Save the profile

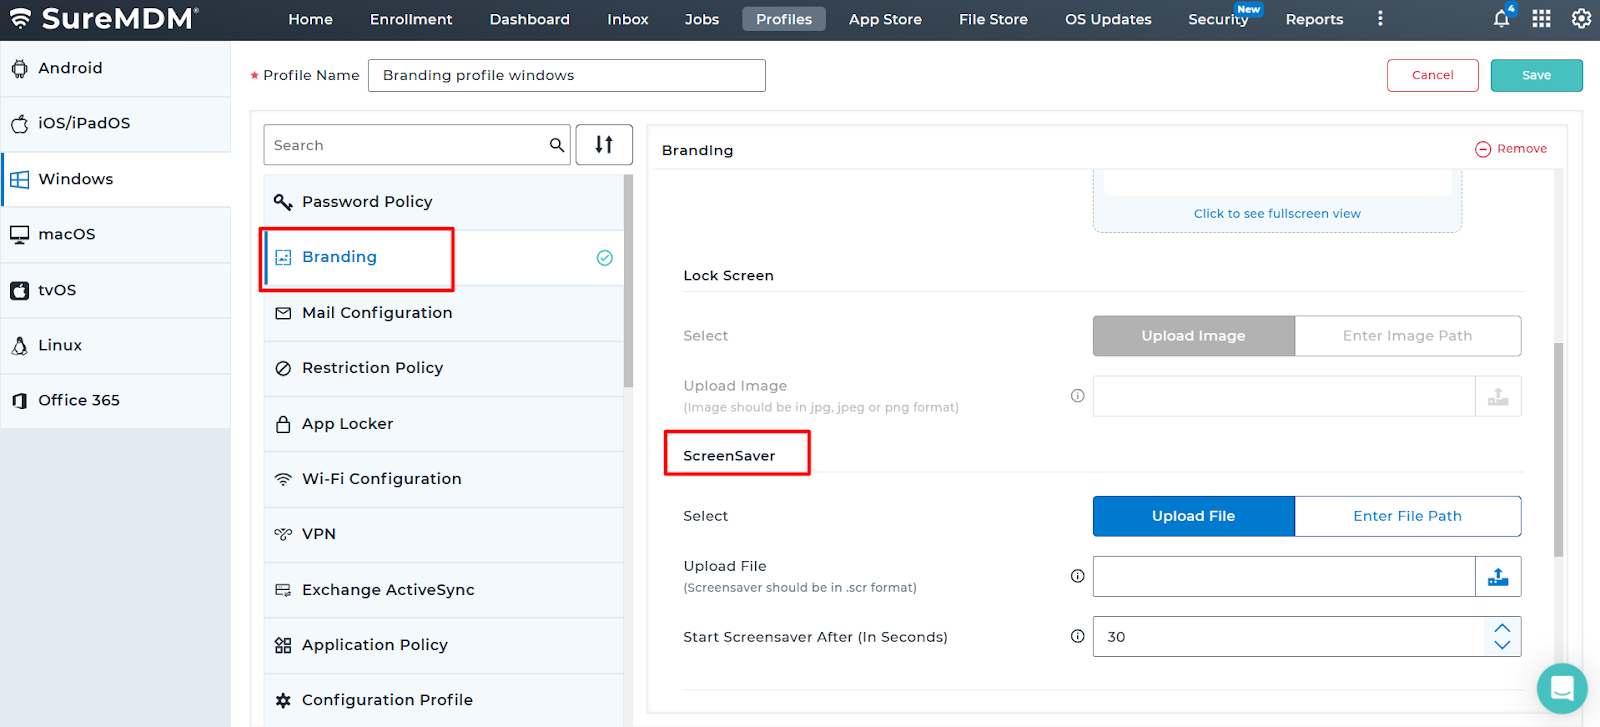[1536, 75]
